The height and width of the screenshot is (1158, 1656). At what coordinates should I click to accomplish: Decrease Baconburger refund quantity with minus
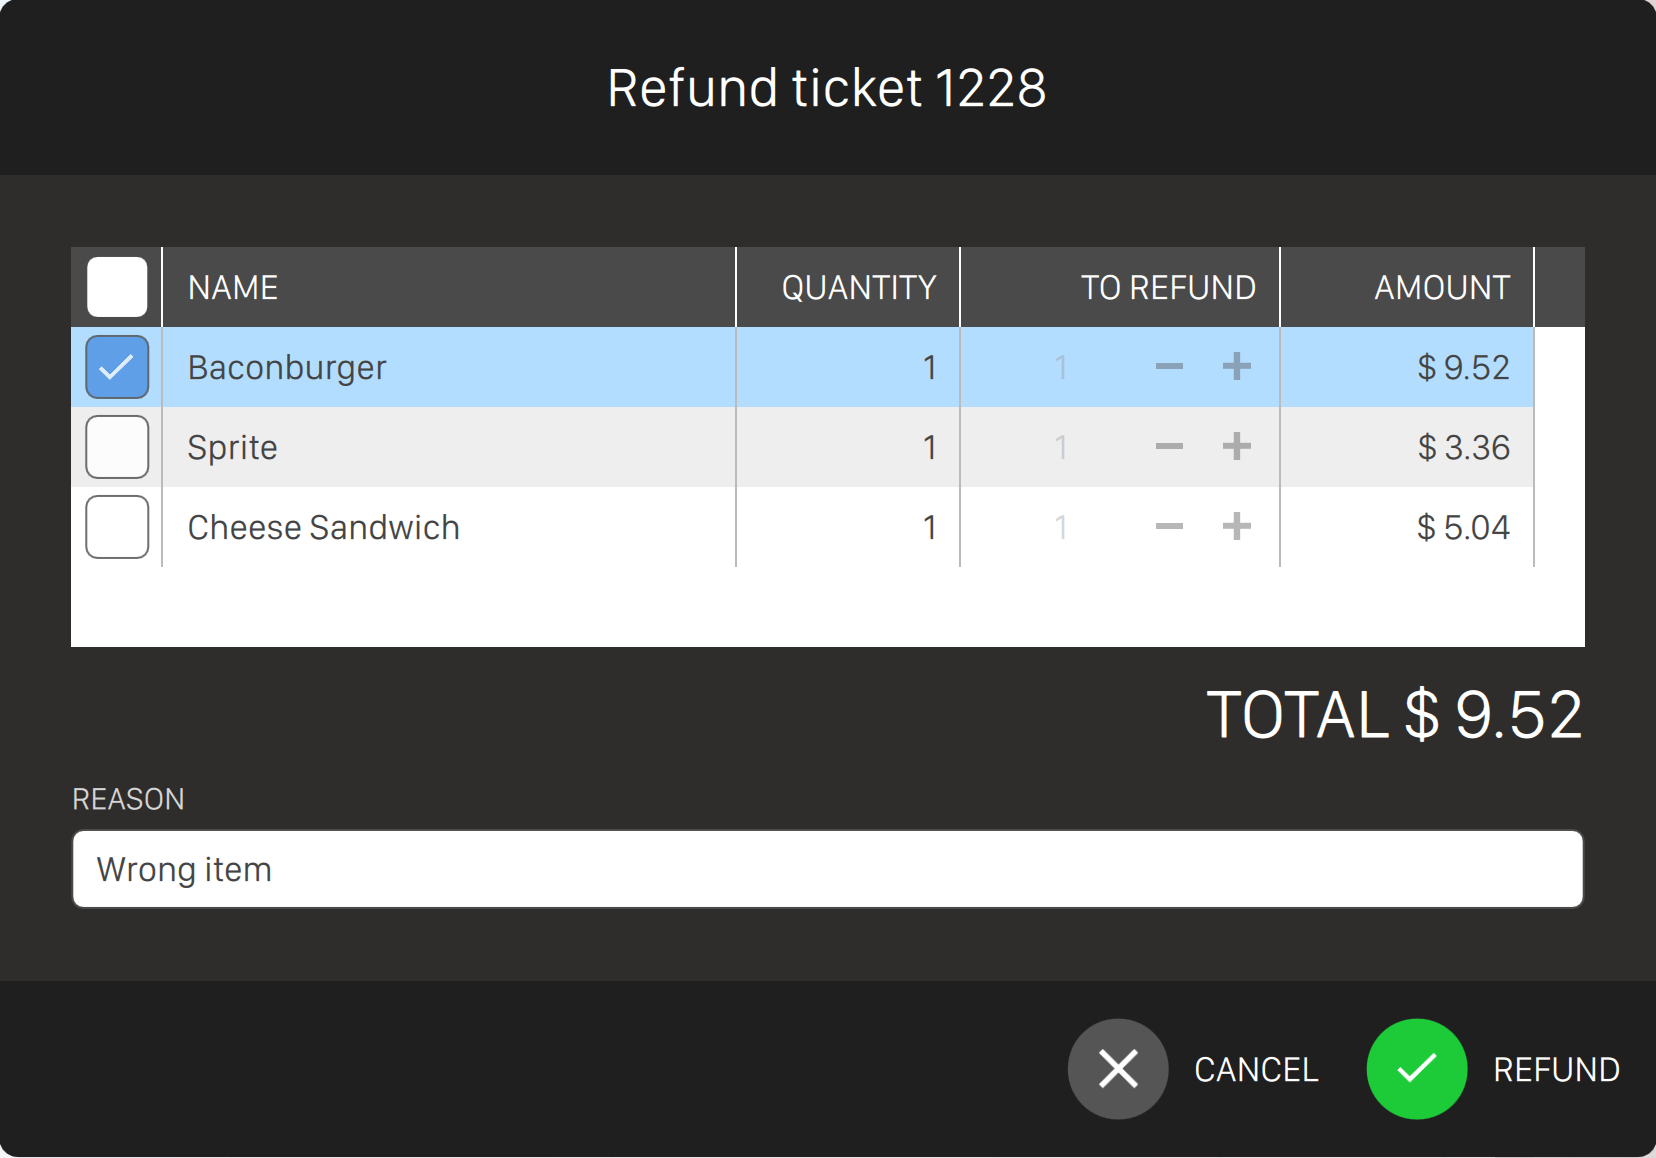[1169, 367]
